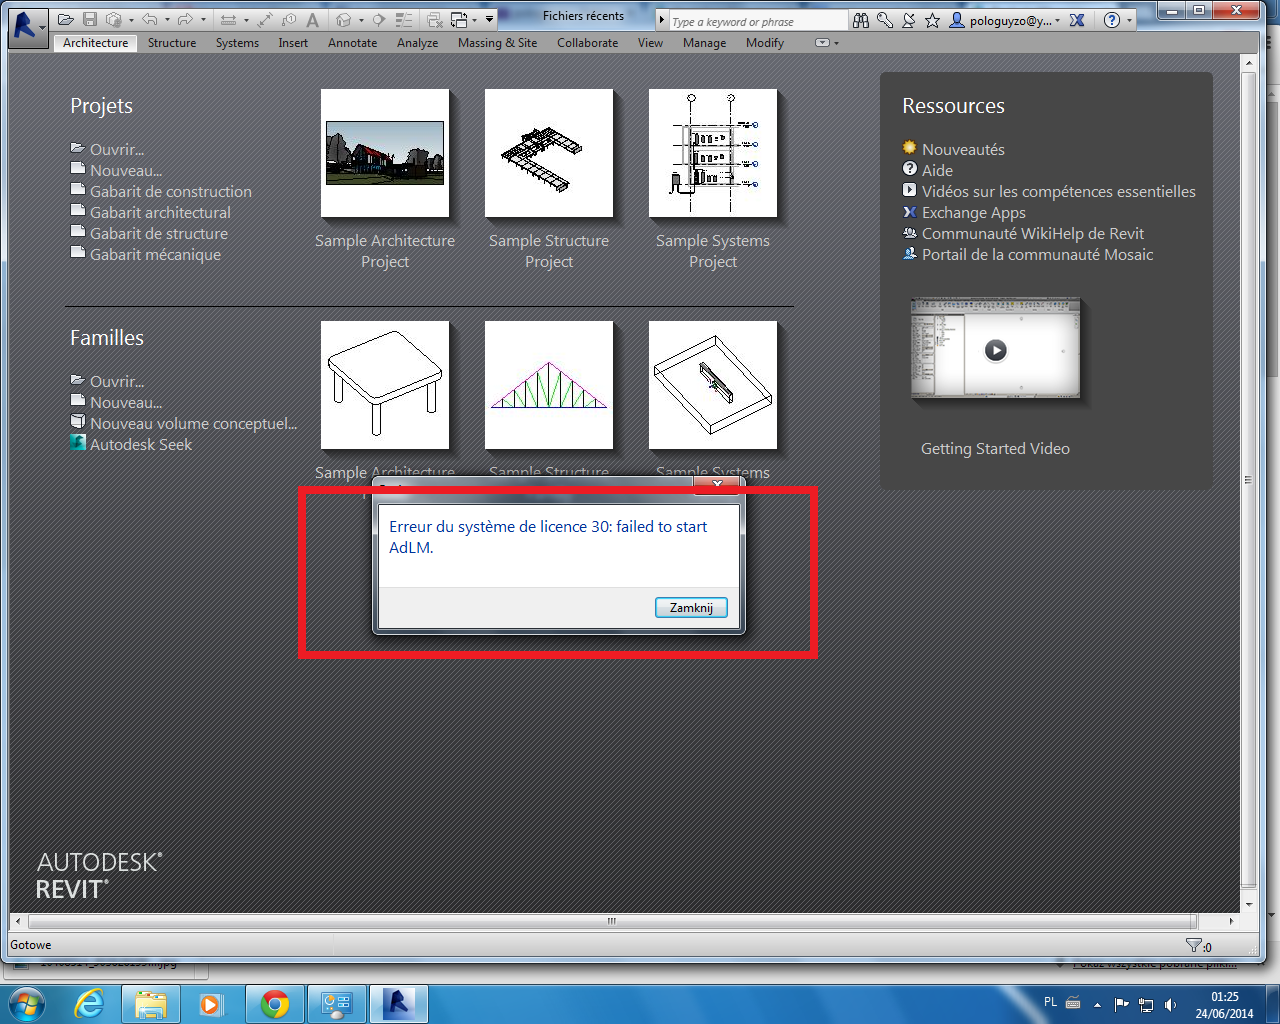Click the binoculars search icon
The width and height of the screenshot is (1280, 1024).
click(861, 20)
